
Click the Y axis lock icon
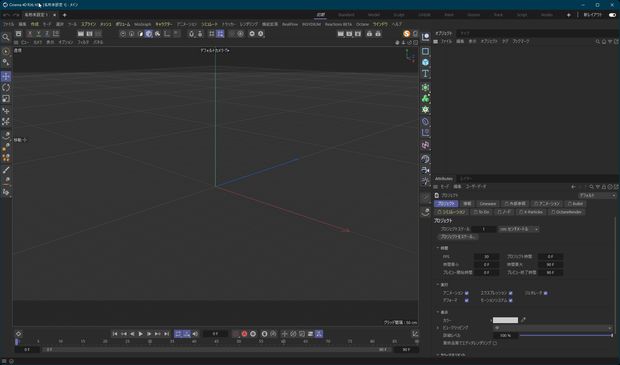tap(38, 34)
